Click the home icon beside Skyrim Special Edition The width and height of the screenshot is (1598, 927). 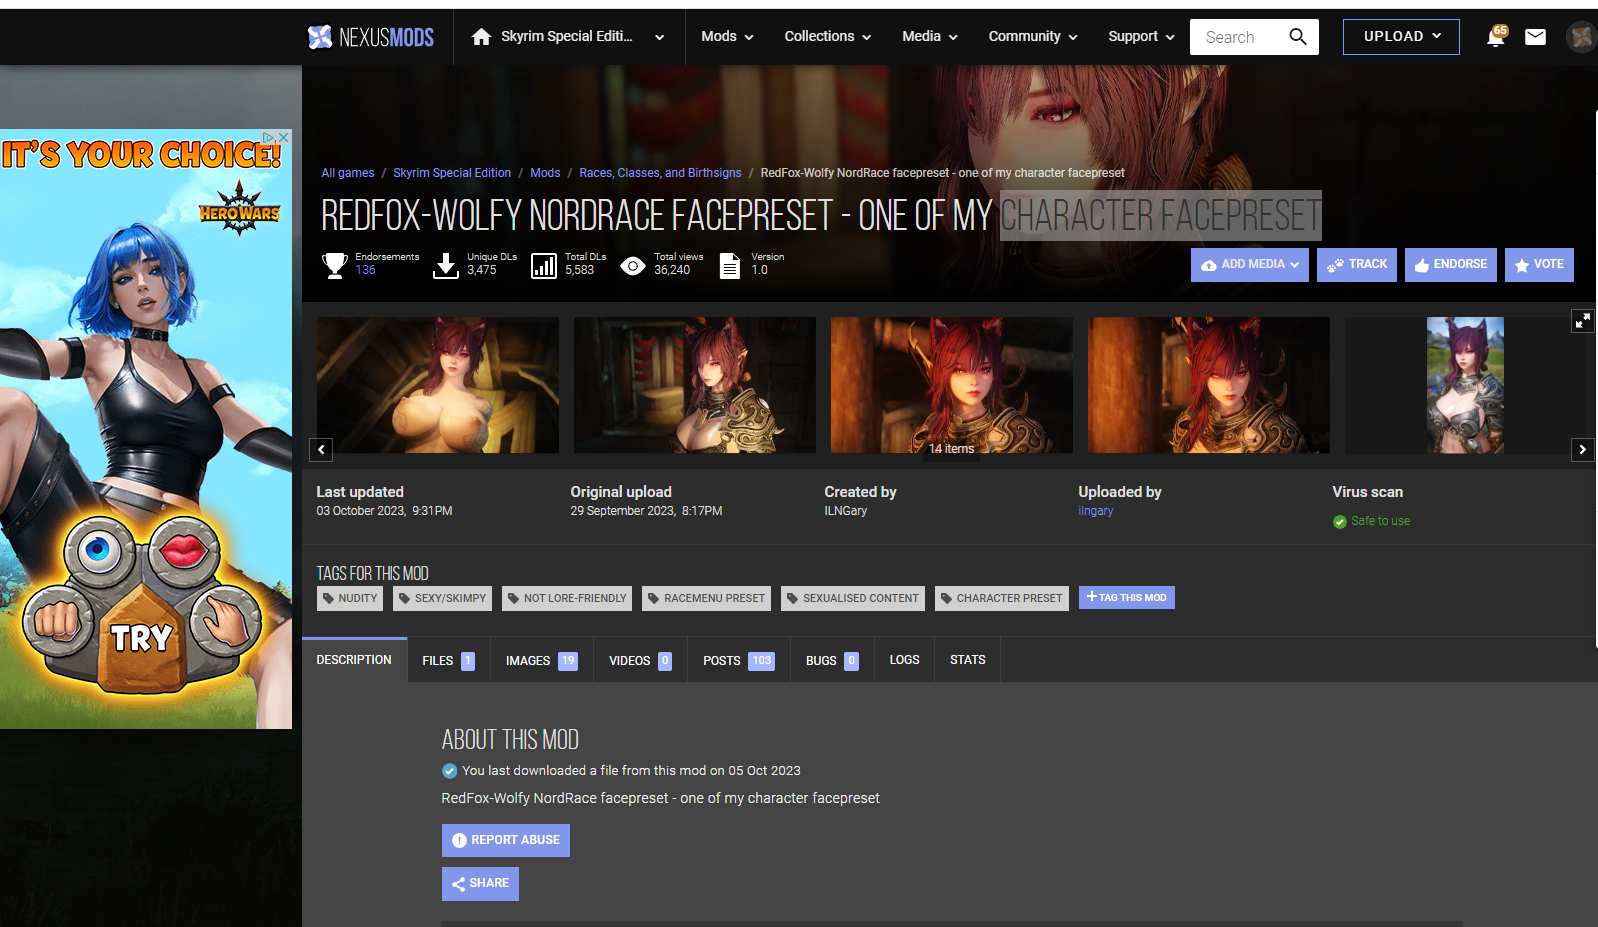tap(481, 37)
